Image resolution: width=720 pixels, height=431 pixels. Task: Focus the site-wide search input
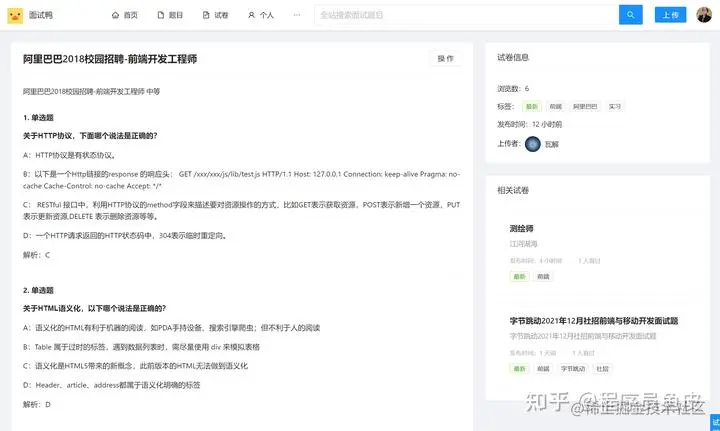467,15
